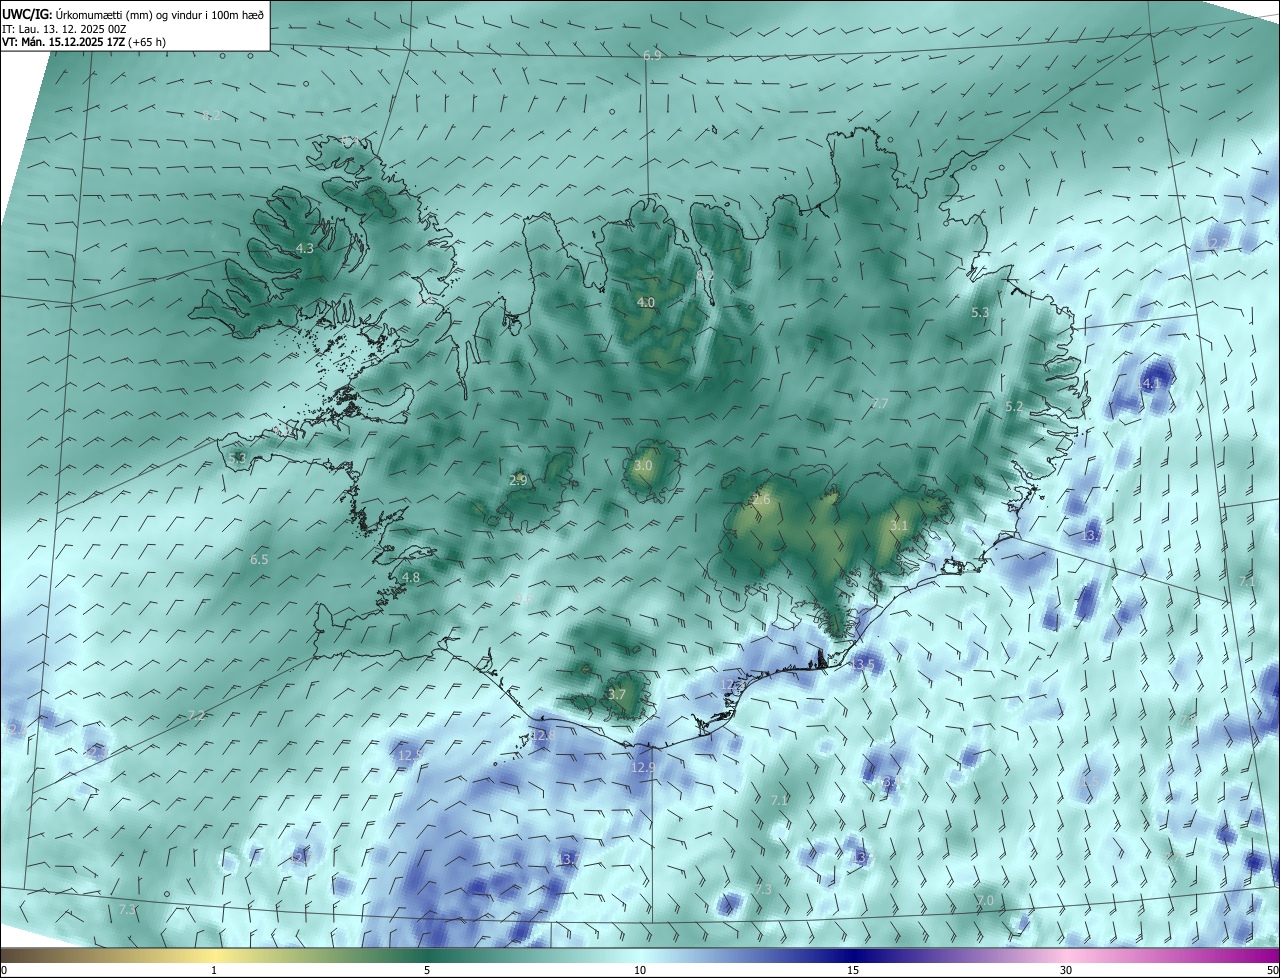Click the 3.7 value on Mýrdalsjökull
The image size is (1280, 978).
pyautogui.click(x=617, y=695)
